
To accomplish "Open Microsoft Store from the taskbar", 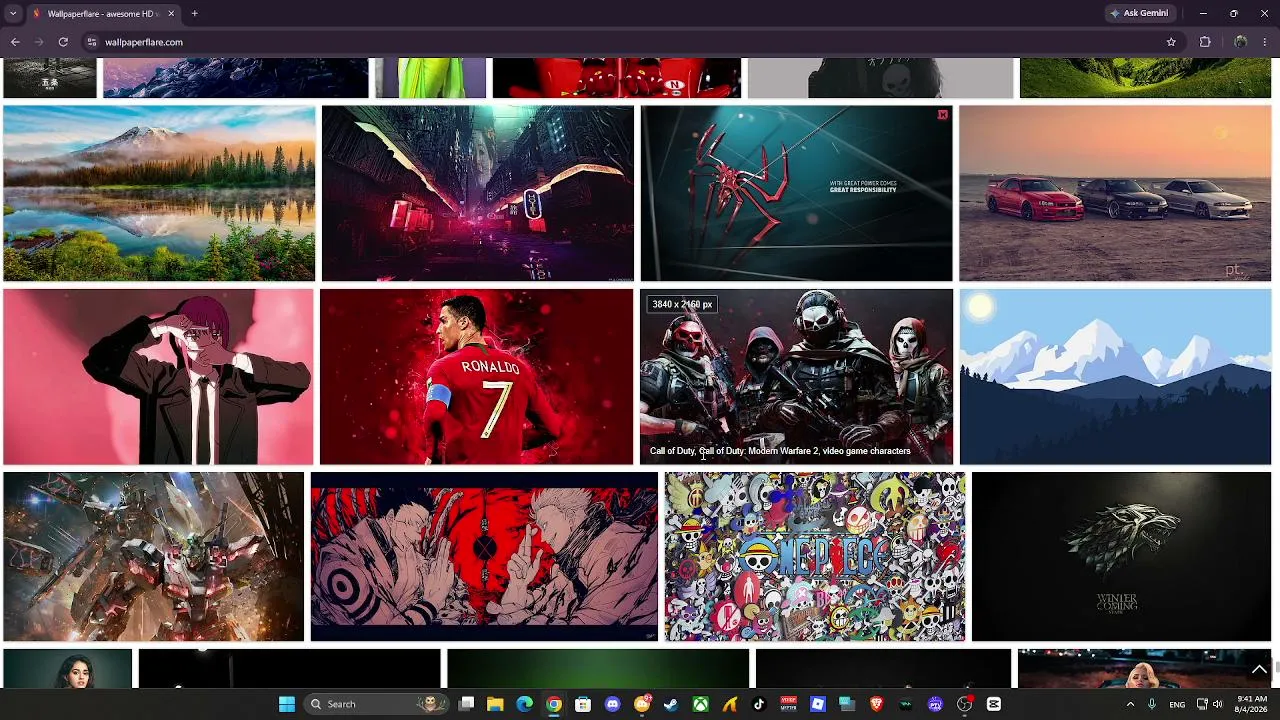I will tap(583, 704).
